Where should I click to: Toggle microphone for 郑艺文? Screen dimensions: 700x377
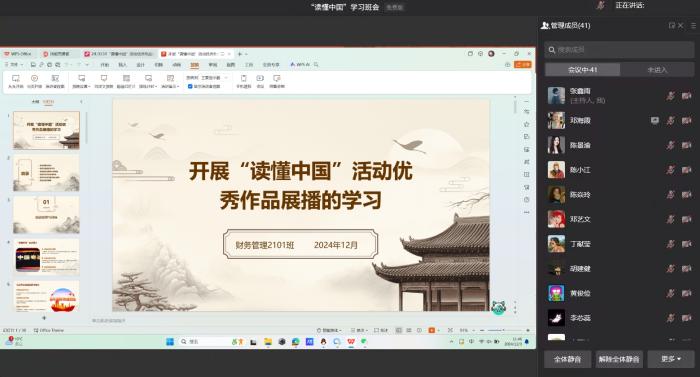[671, 219]
